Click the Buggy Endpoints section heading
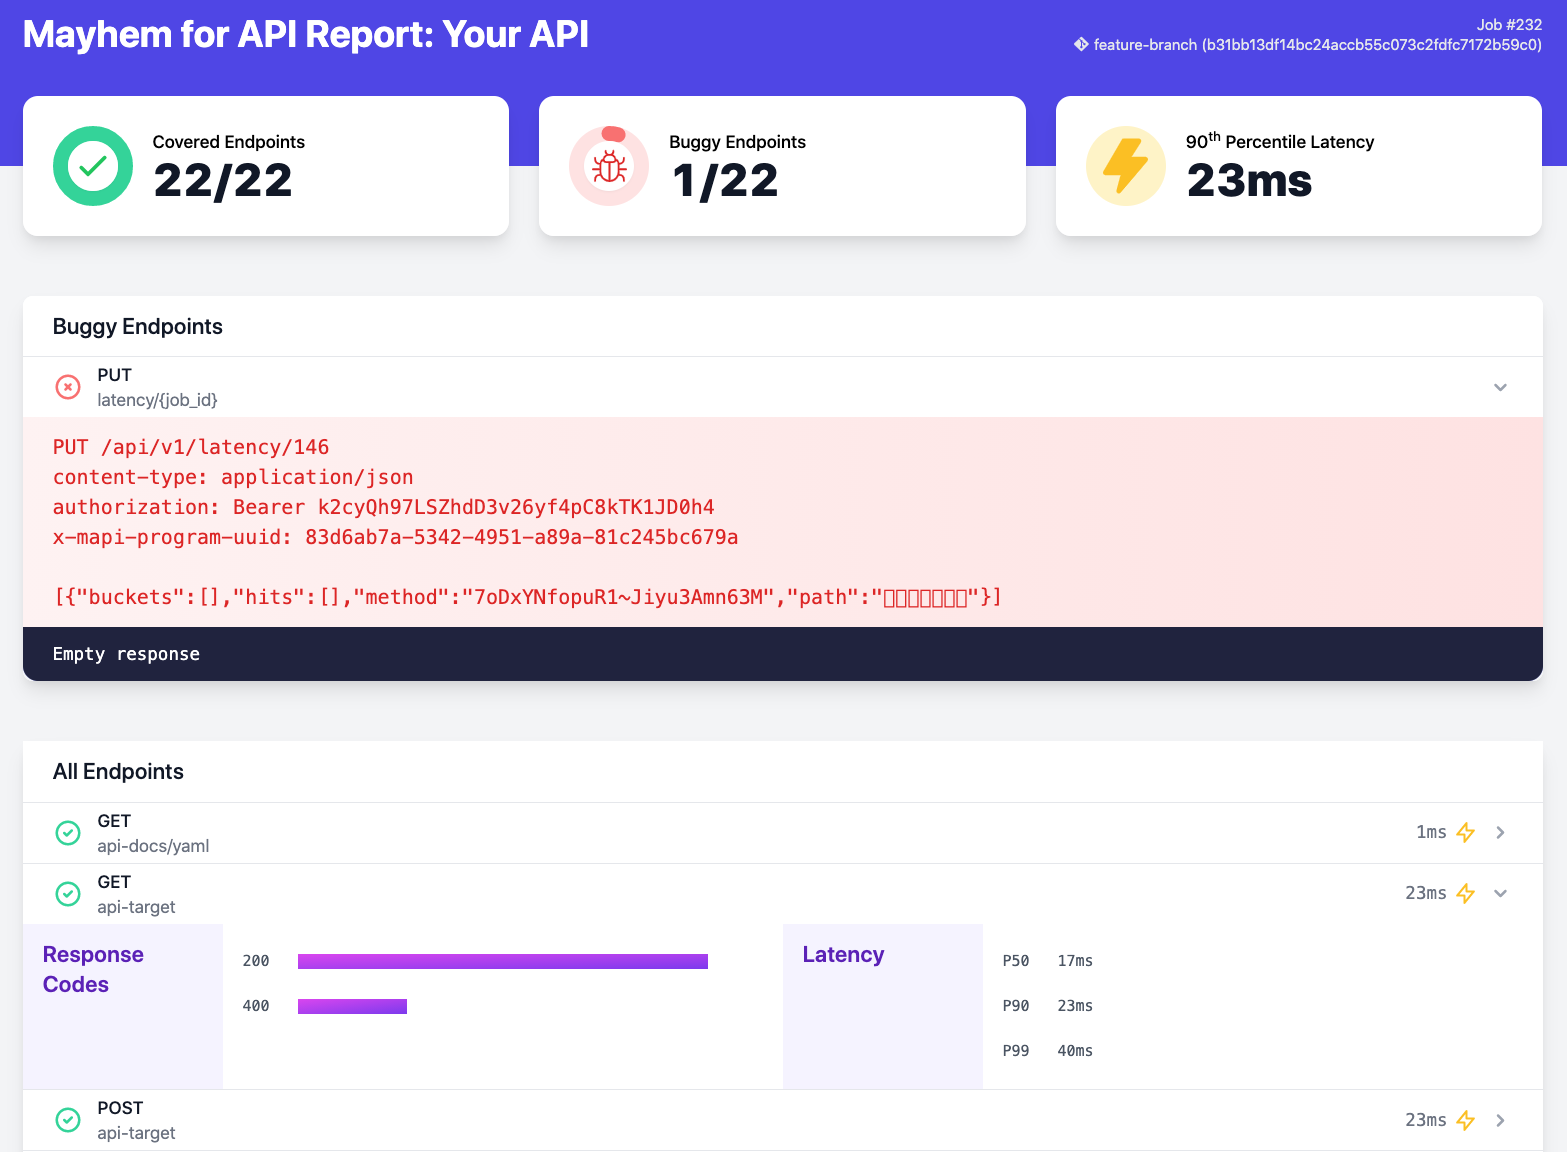Viewport: 1567px width, 1152px height. click(x=138, y=326)
